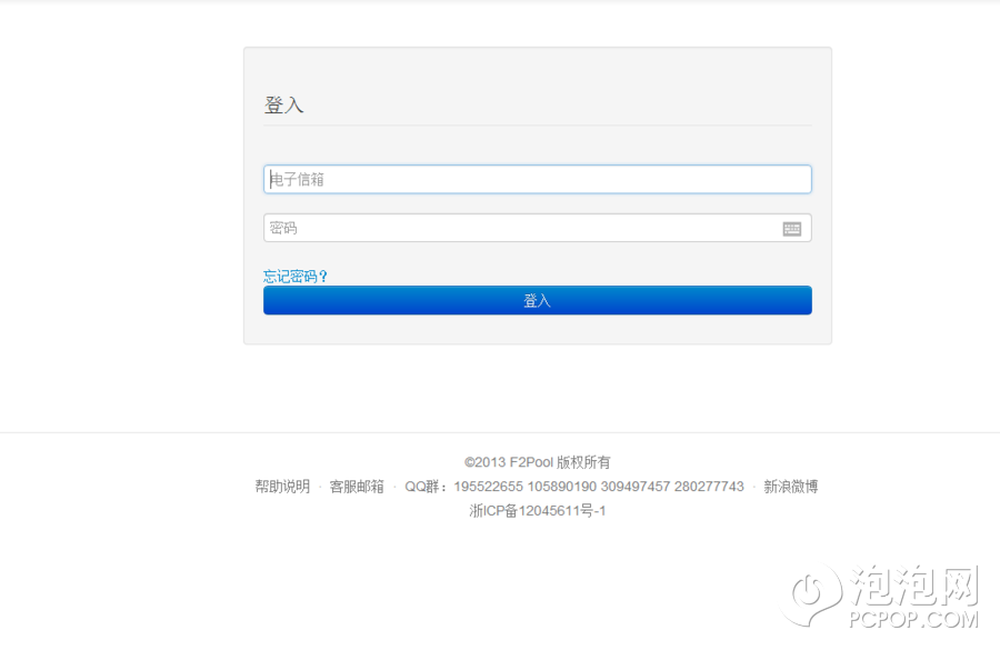The height and width of the screenshot is (650, 1000).
Task: Visit the 新浪微博 link in footer
Action: point(791,487)
